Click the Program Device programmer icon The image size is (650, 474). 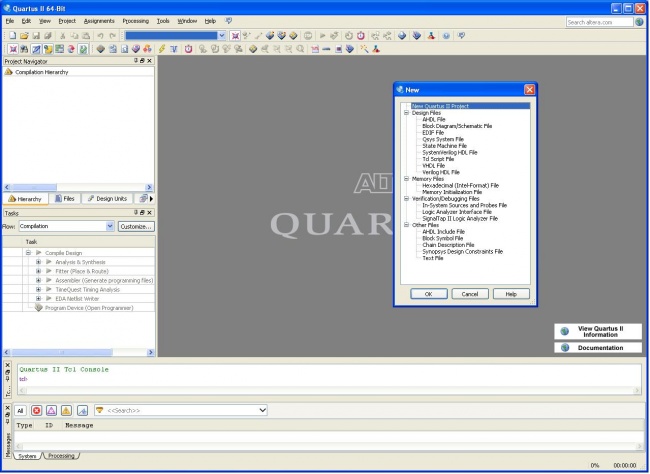[39, 308]
